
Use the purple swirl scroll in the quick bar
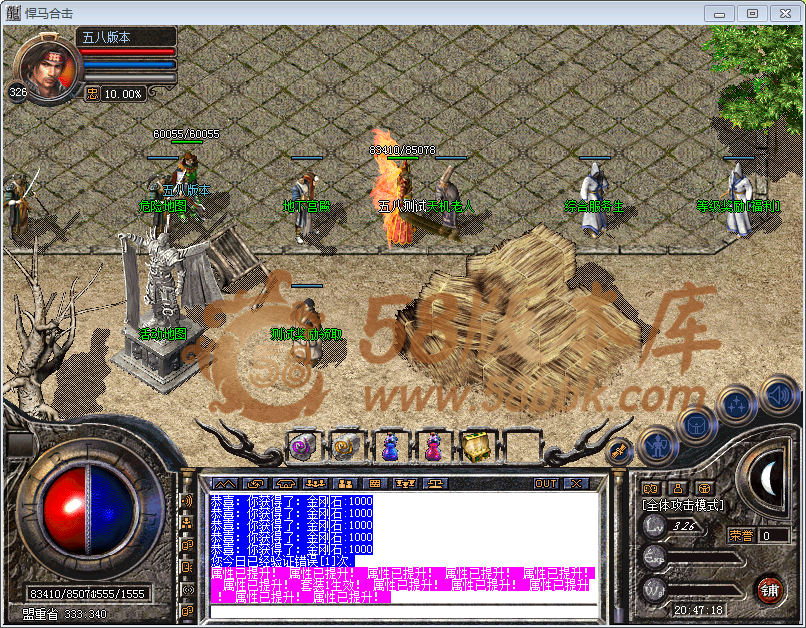click(303, 446)
